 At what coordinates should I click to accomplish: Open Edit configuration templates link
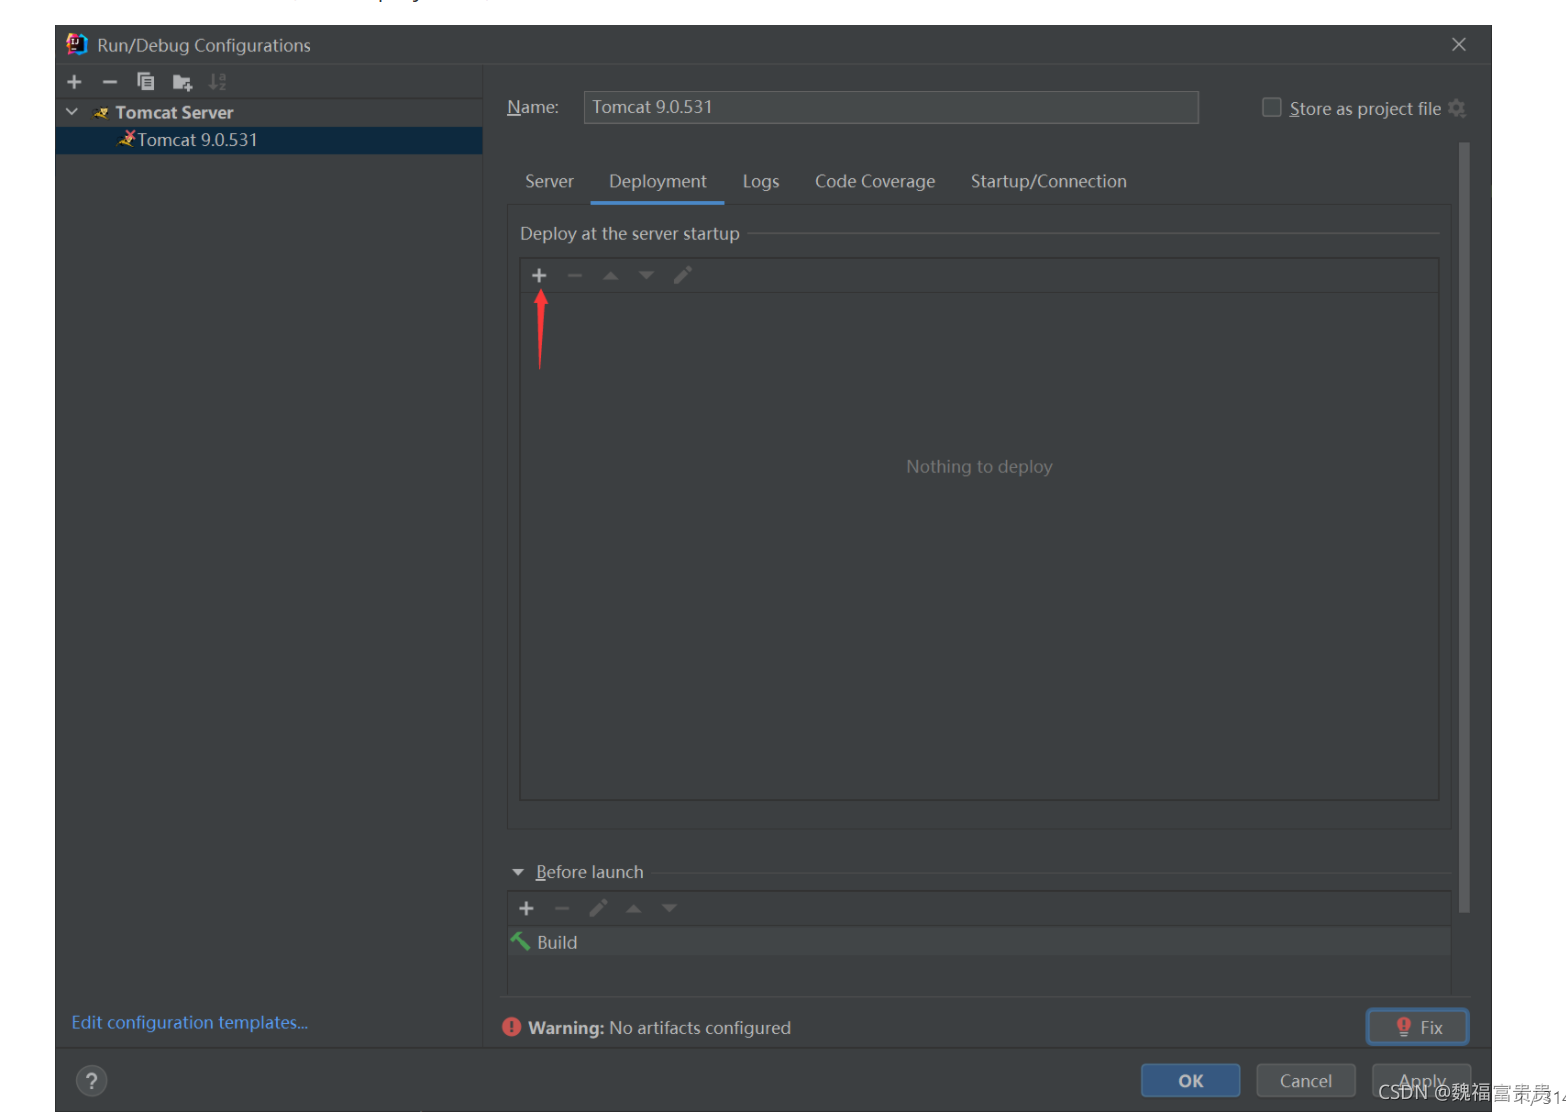click(190, 1022)
